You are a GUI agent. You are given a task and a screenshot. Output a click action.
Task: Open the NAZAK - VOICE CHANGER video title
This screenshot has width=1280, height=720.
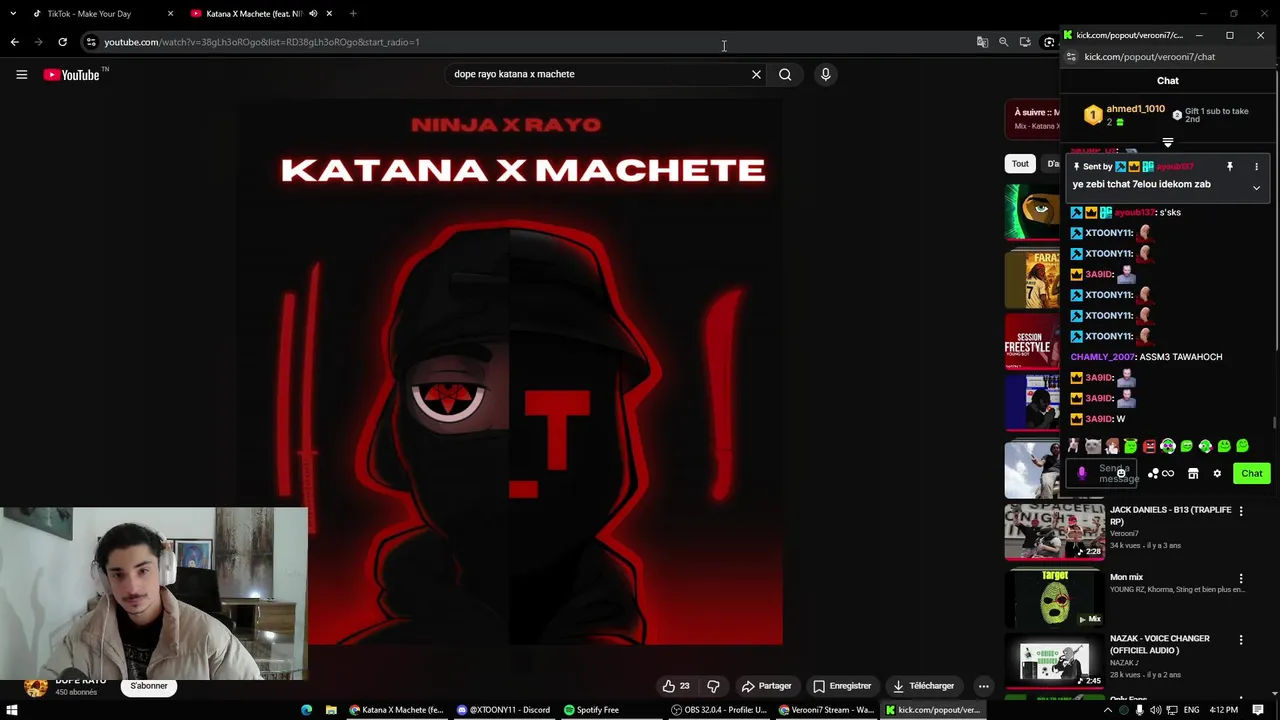click(x=1159, y=644)
